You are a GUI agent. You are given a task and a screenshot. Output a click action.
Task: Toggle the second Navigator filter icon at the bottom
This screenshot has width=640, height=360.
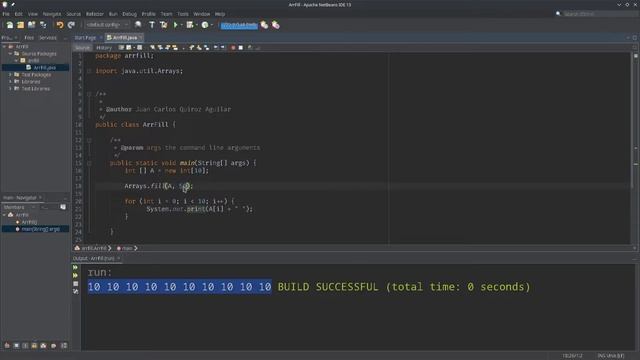point(16,346)
